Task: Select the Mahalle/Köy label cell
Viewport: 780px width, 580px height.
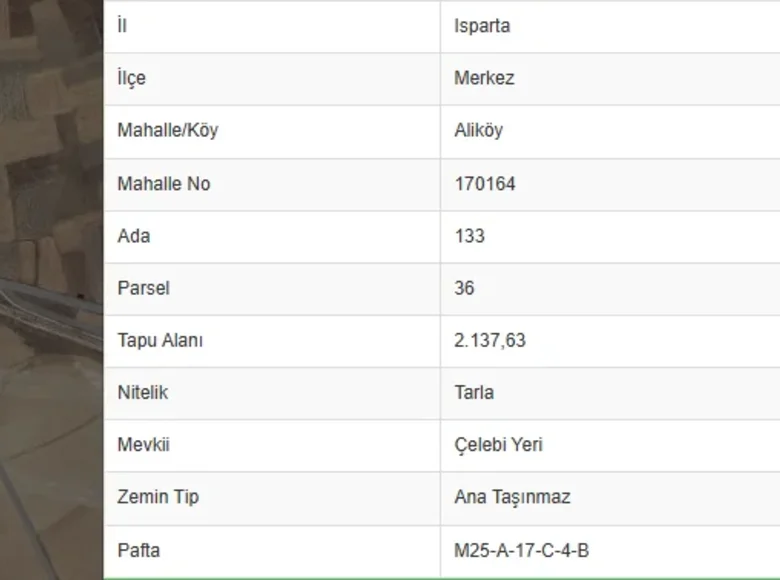Action: (x=167, y=131)
